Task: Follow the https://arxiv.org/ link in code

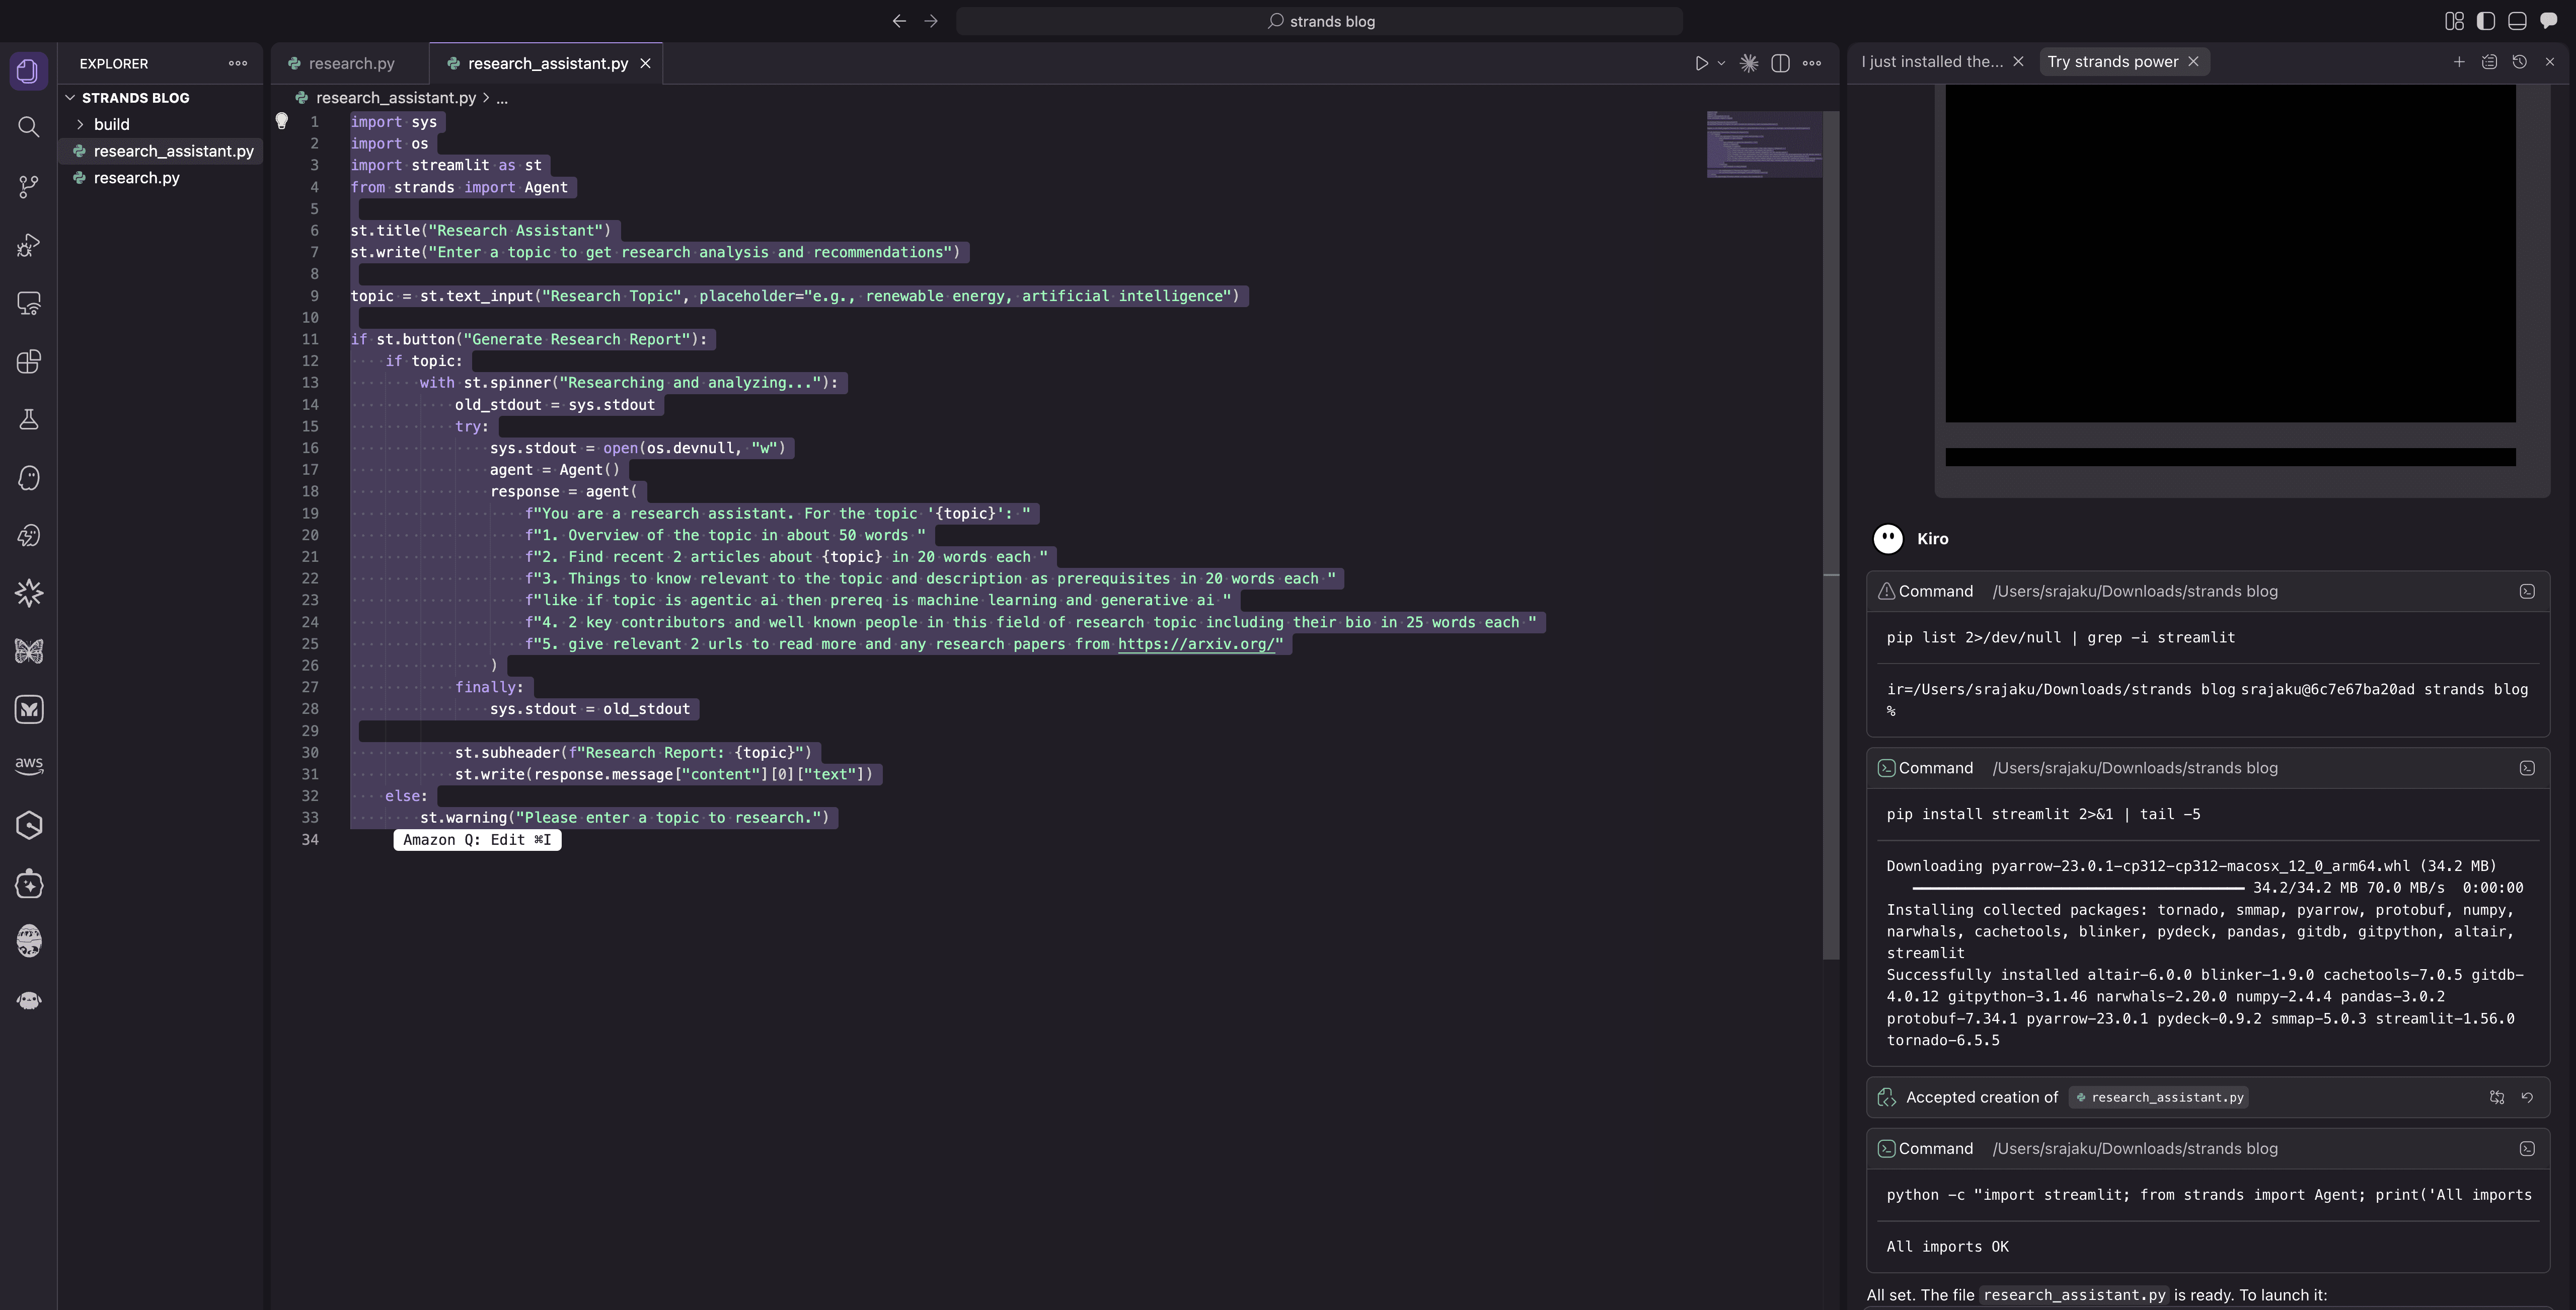Action: pos(1196,644)
